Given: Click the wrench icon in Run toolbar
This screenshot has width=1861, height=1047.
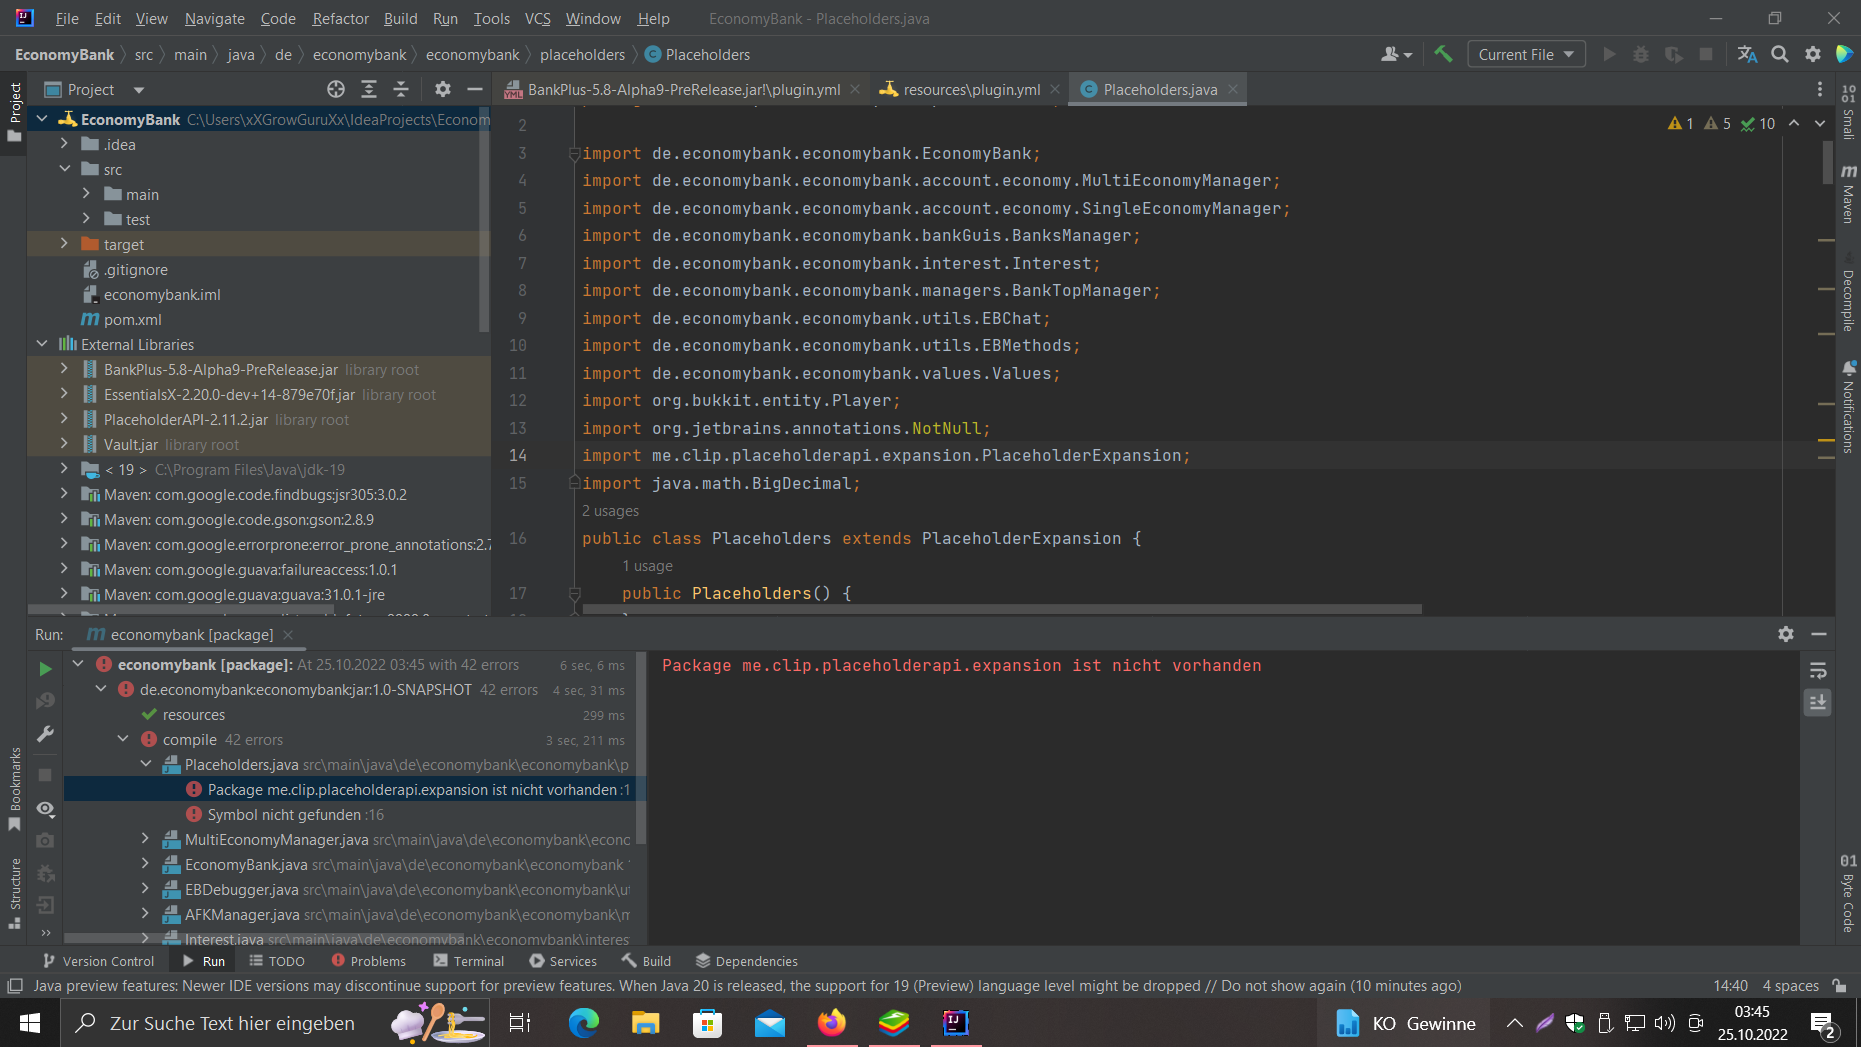Looking at the screenshot, I should click(x=45, y=734).
